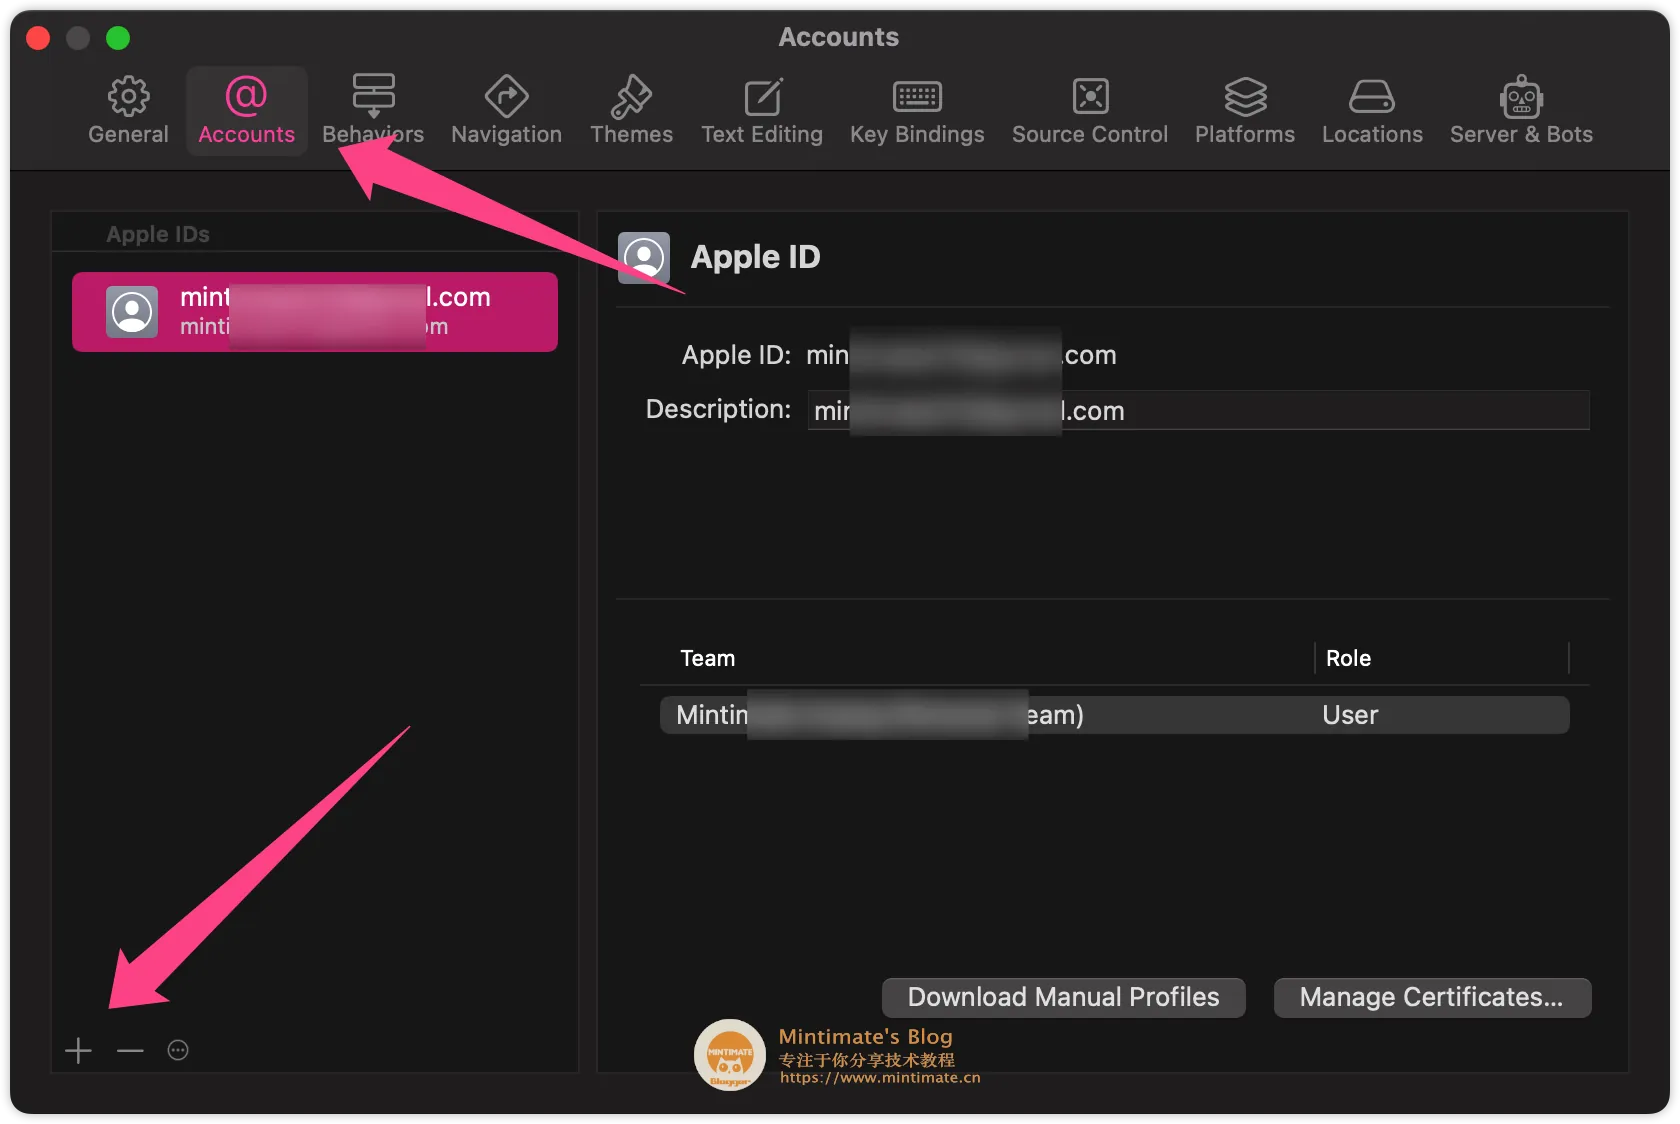Go to the Text Editing preferences tab
The height and width of the screenshot is (1124, 1680).
pos(762,110)
